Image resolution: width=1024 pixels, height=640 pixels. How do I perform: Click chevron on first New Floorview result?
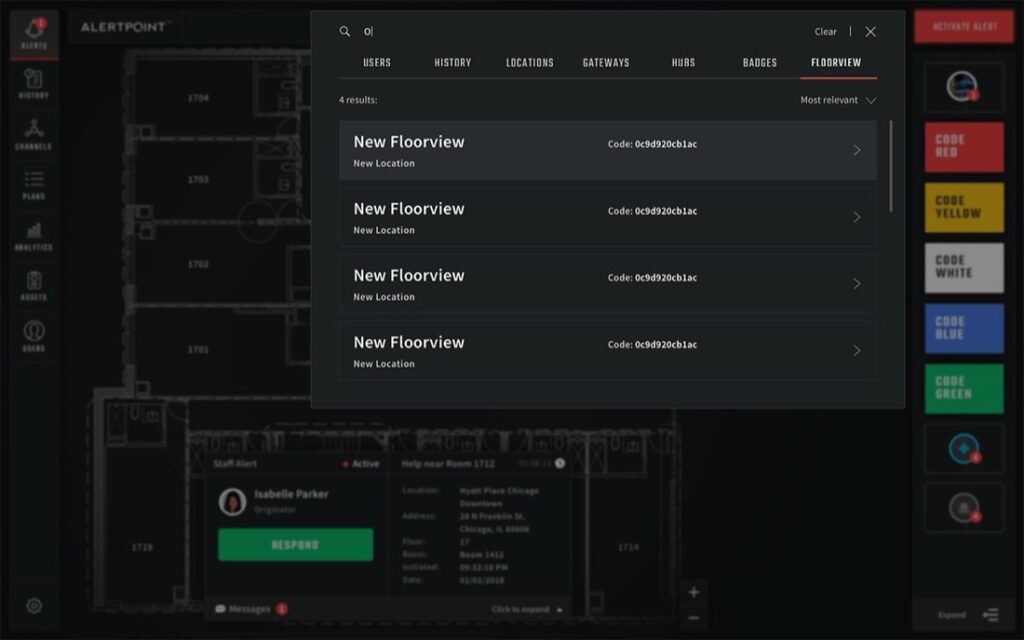(x=857, y=150)
